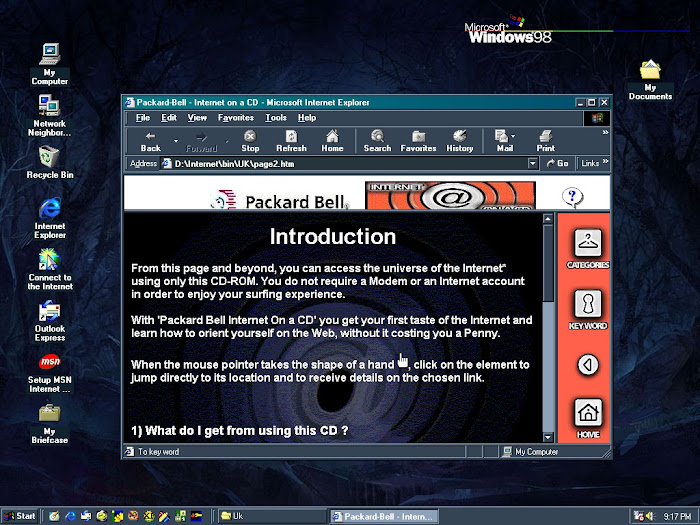The width and height of the screenshot is (700, 525).
Task: Open the Favorites toolbar button
Action: pos(418,141)
